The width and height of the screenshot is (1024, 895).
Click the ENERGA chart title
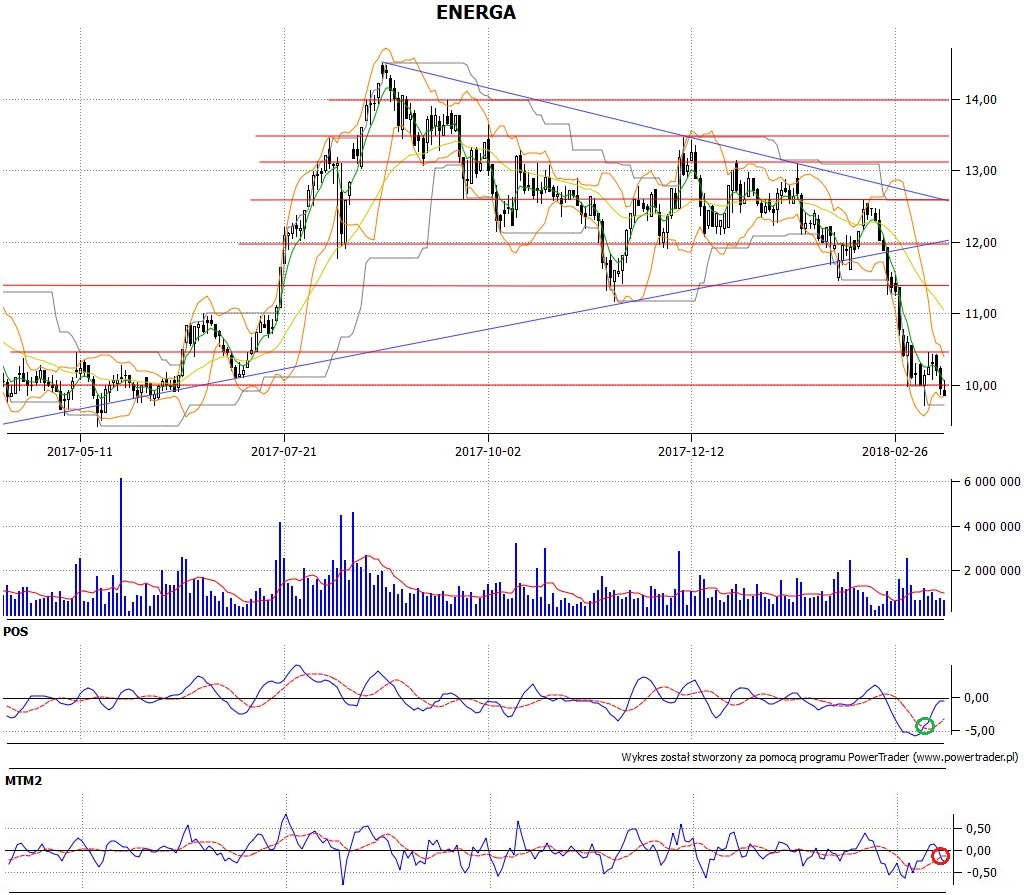coord(475,12)
